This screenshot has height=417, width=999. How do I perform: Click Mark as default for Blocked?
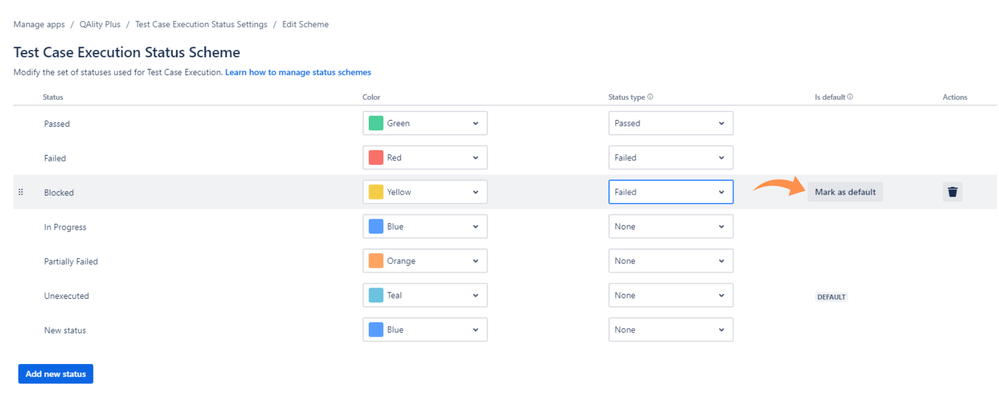[x=845, y=192]
